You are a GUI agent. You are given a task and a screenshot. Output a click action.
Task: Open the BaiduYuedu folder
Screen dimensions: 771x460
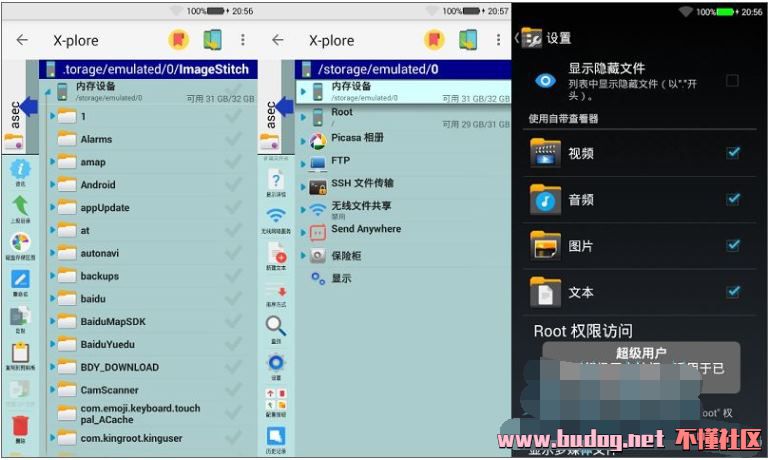tap(149, 344)
